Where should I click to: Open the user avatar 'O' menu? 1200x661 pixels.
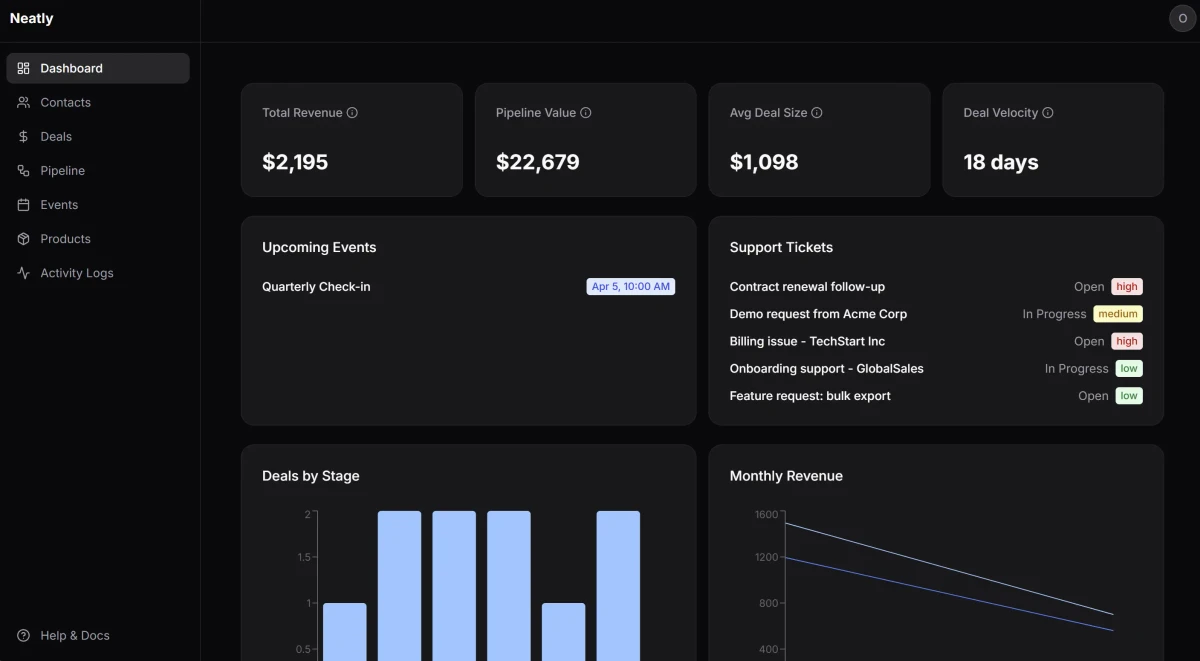pyautogui.click(x=1183, y=19)
